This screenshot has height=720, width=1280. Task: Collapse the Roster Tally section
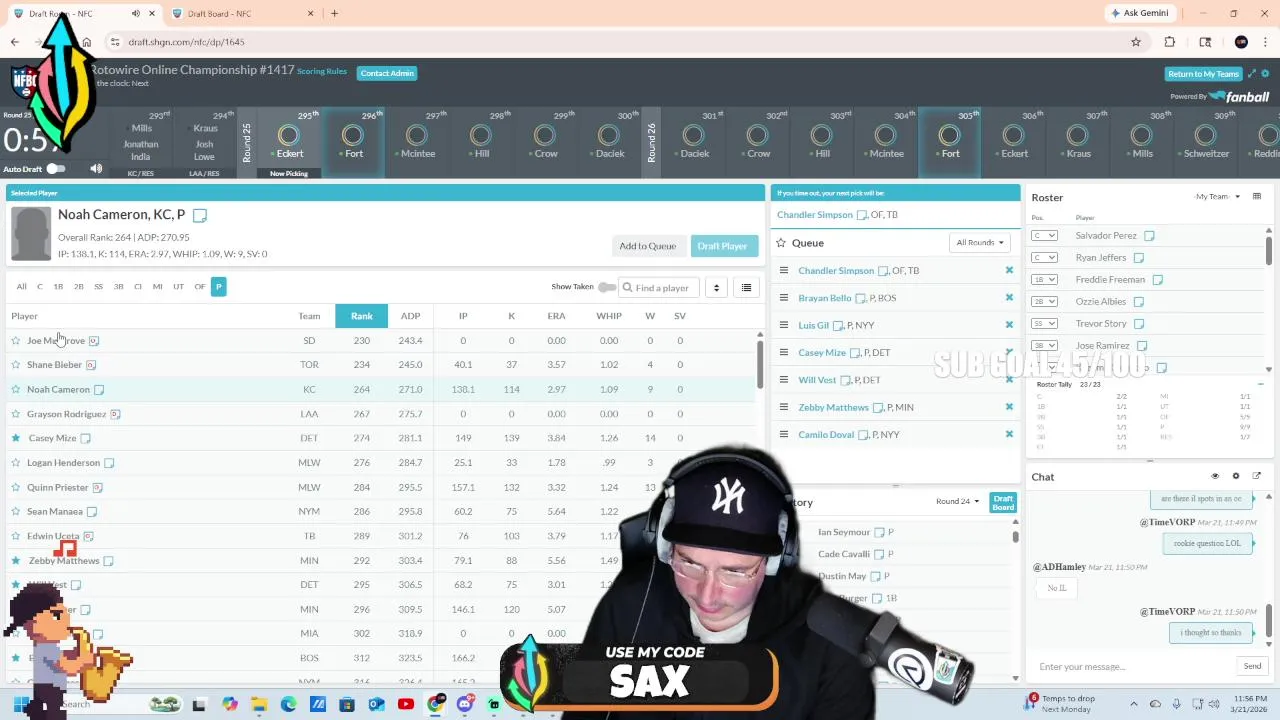(1260, 384)
